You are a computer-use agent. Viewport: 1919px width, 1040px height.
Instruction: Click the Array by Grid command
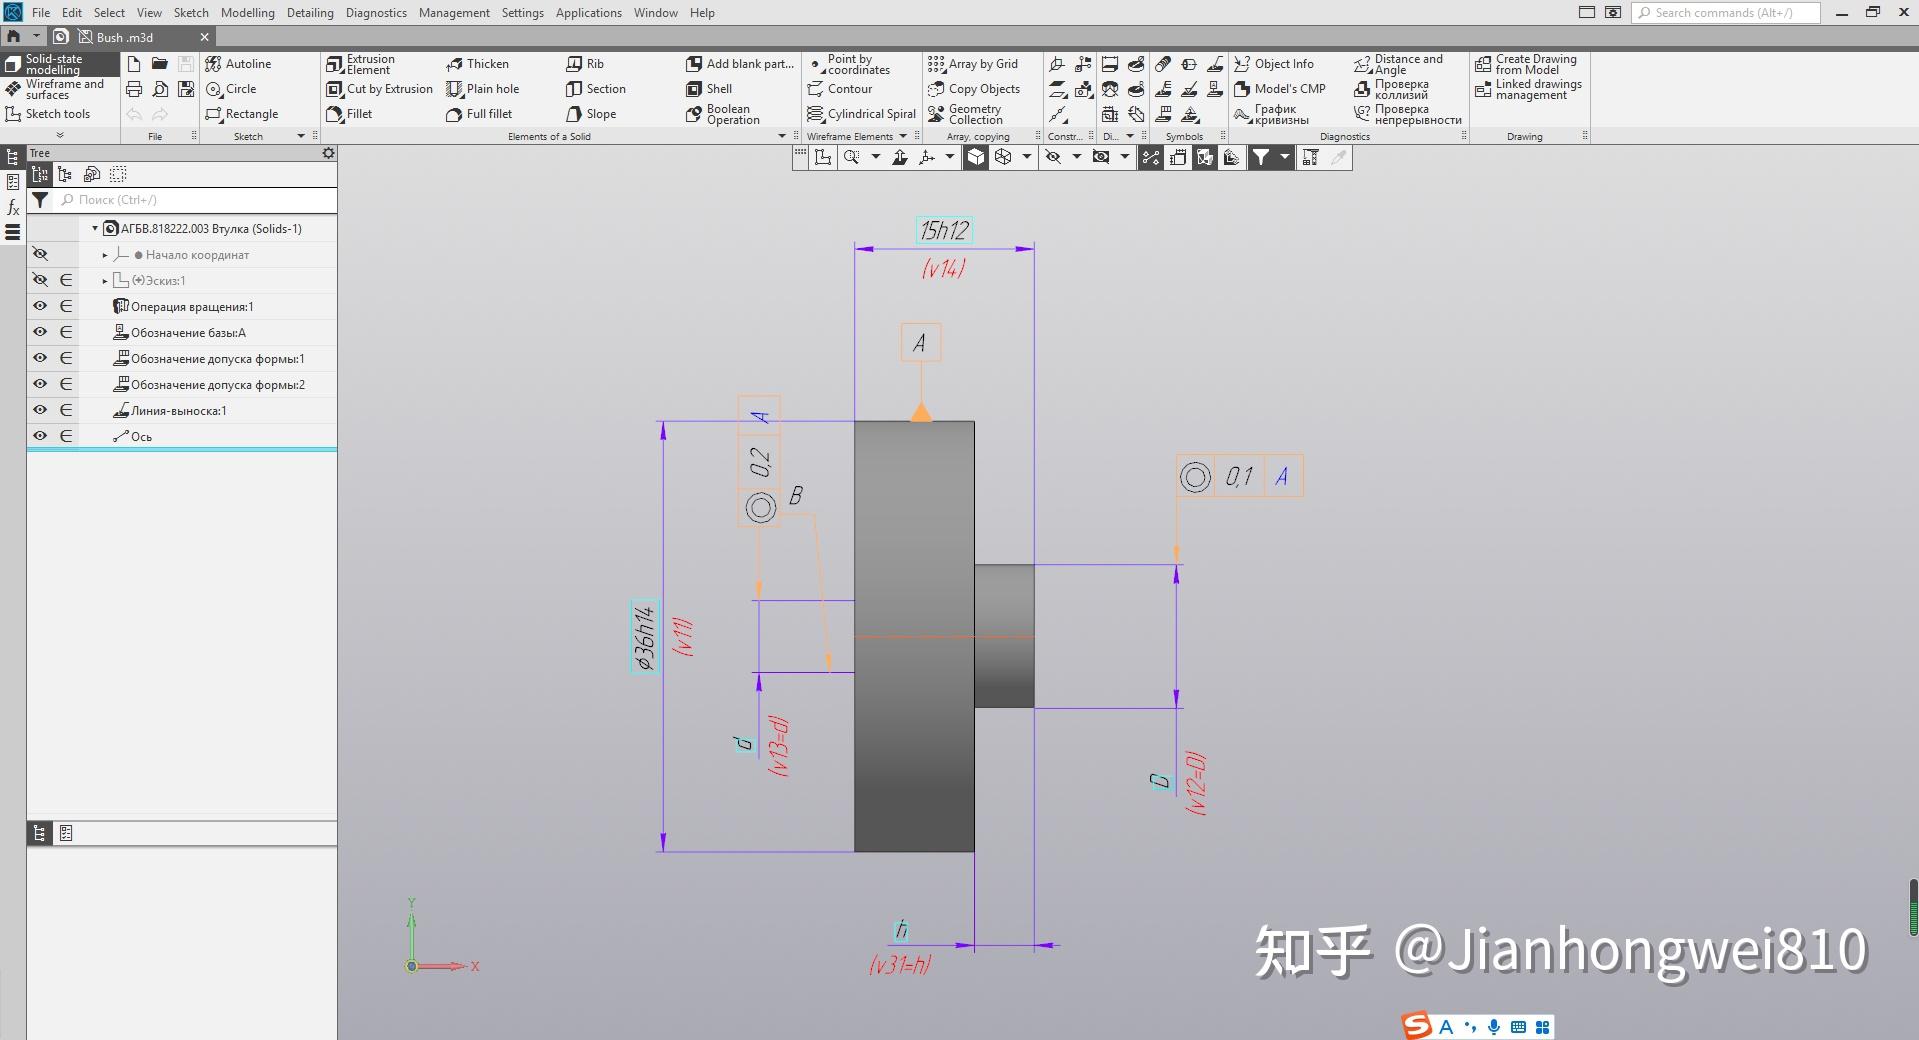click(981, 63)
